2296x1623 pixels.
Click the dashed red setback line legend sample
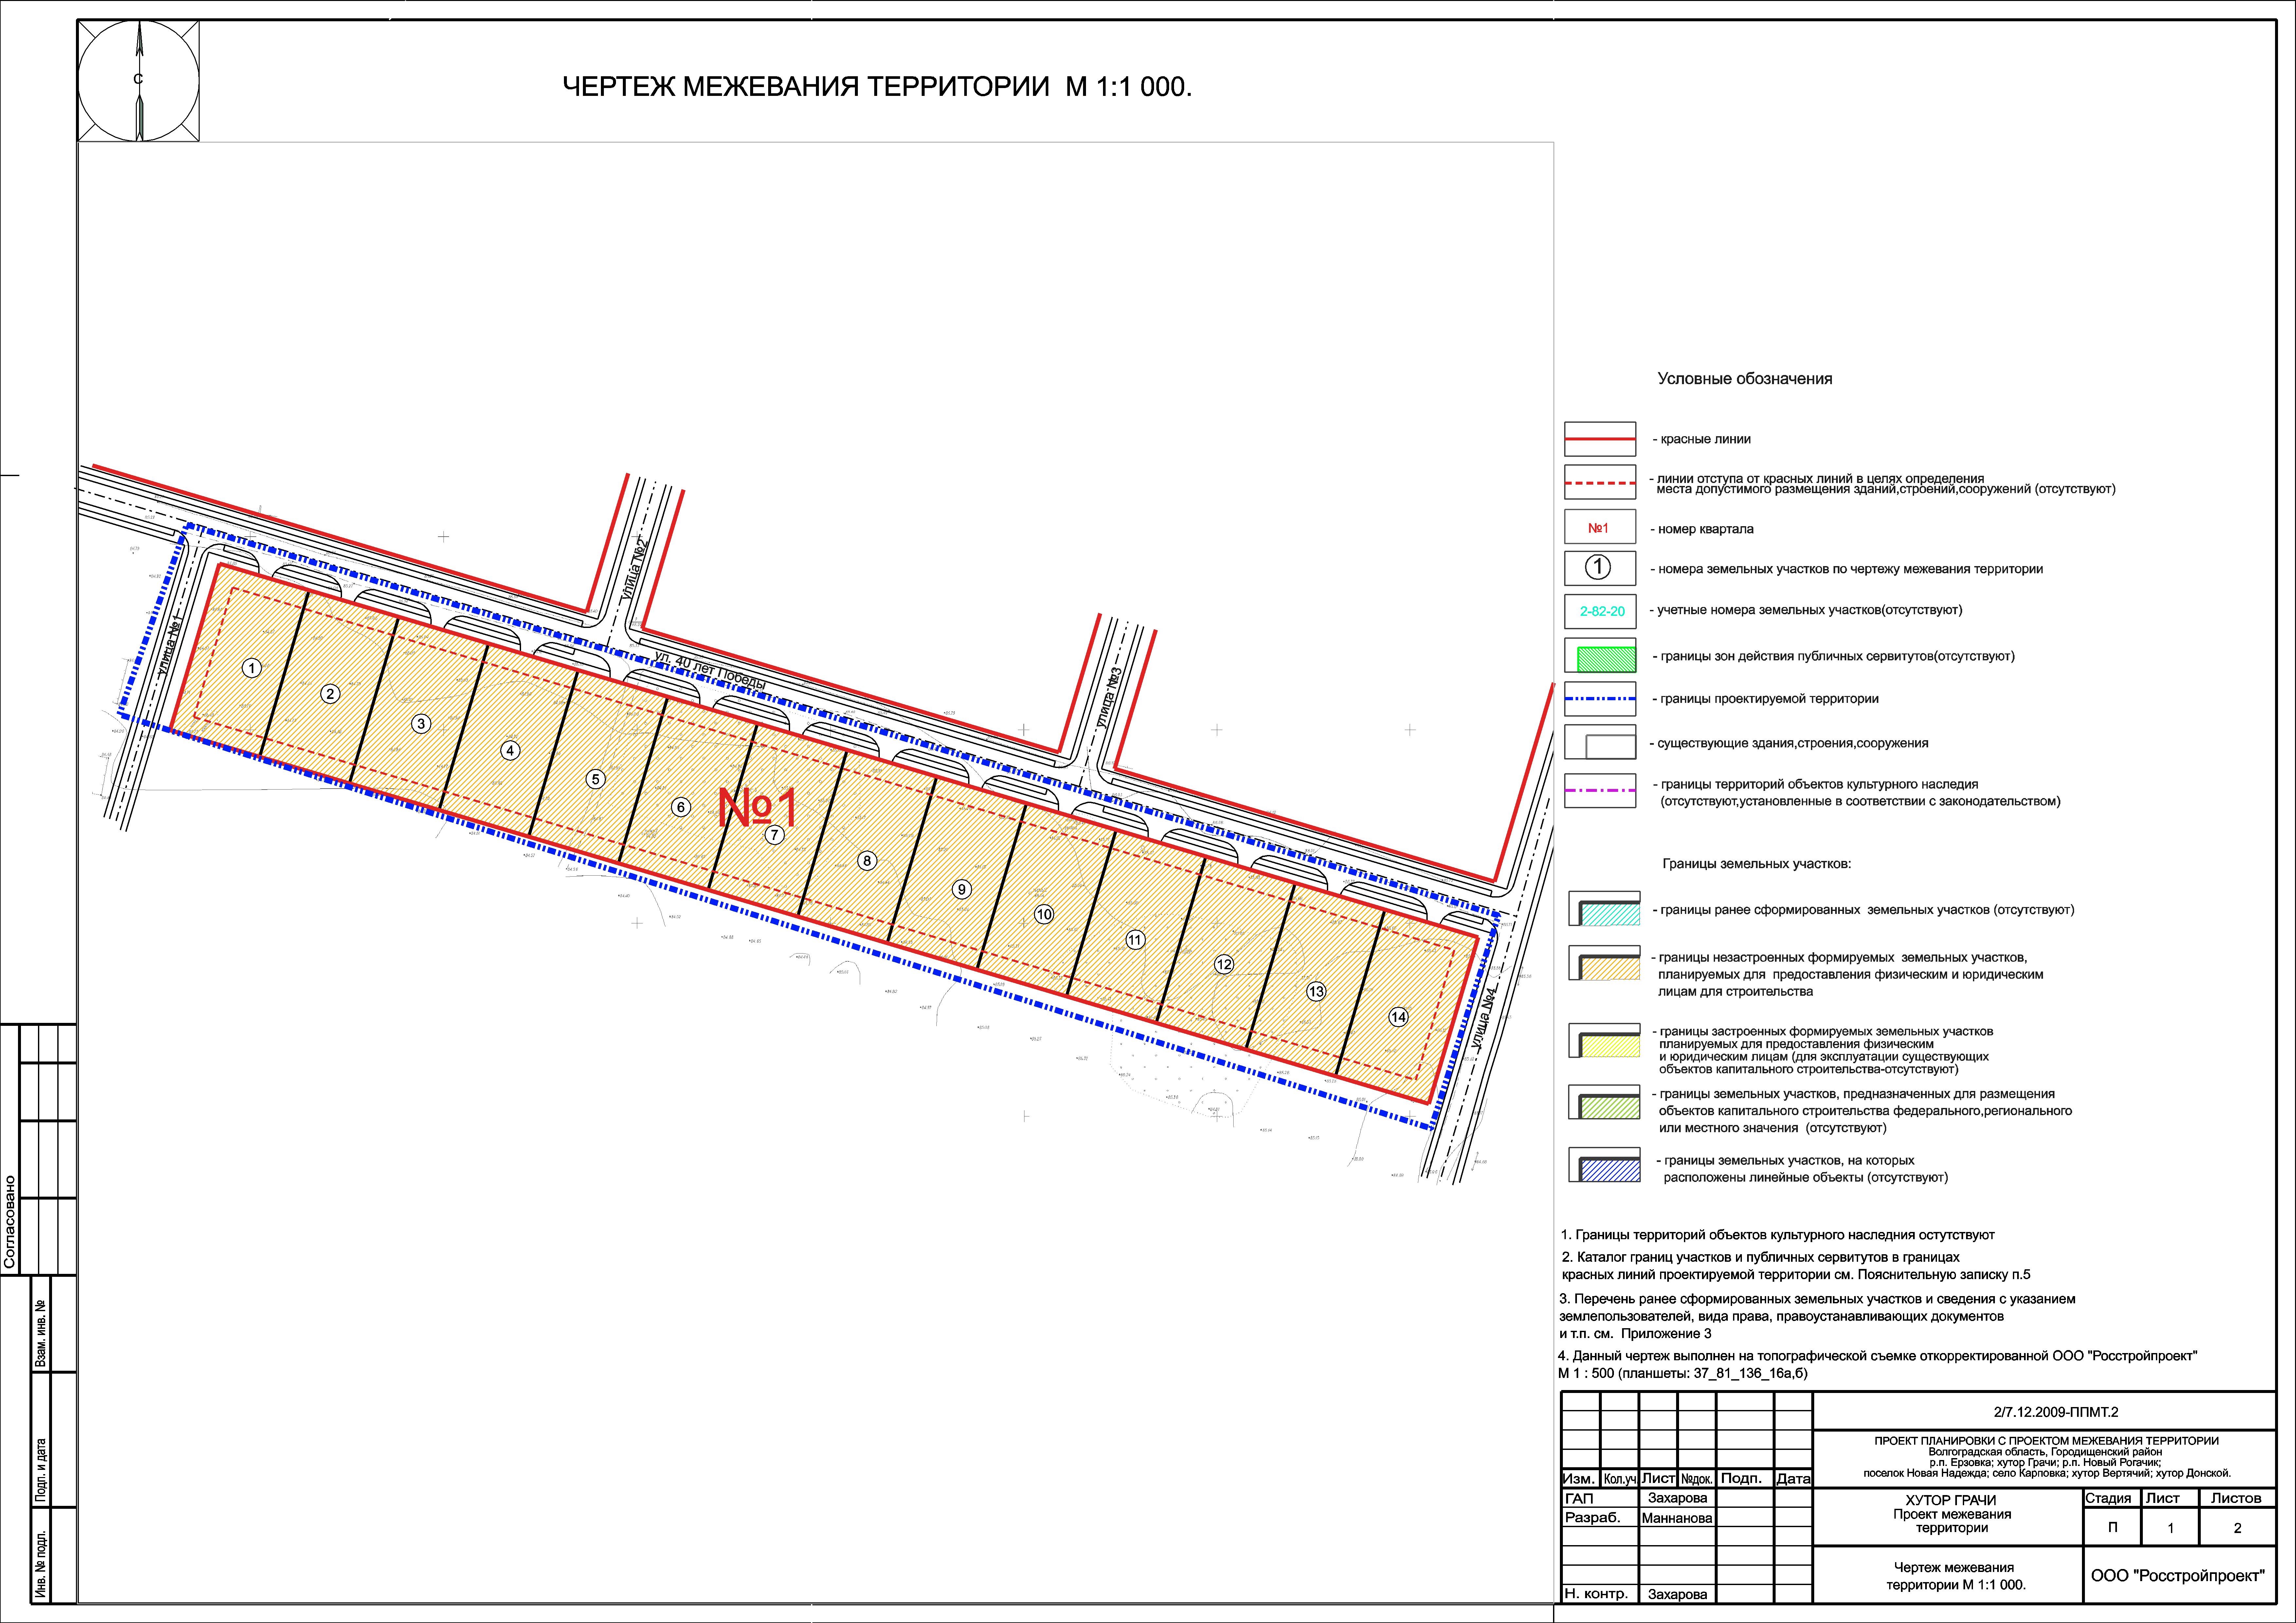coord(1600,482)
